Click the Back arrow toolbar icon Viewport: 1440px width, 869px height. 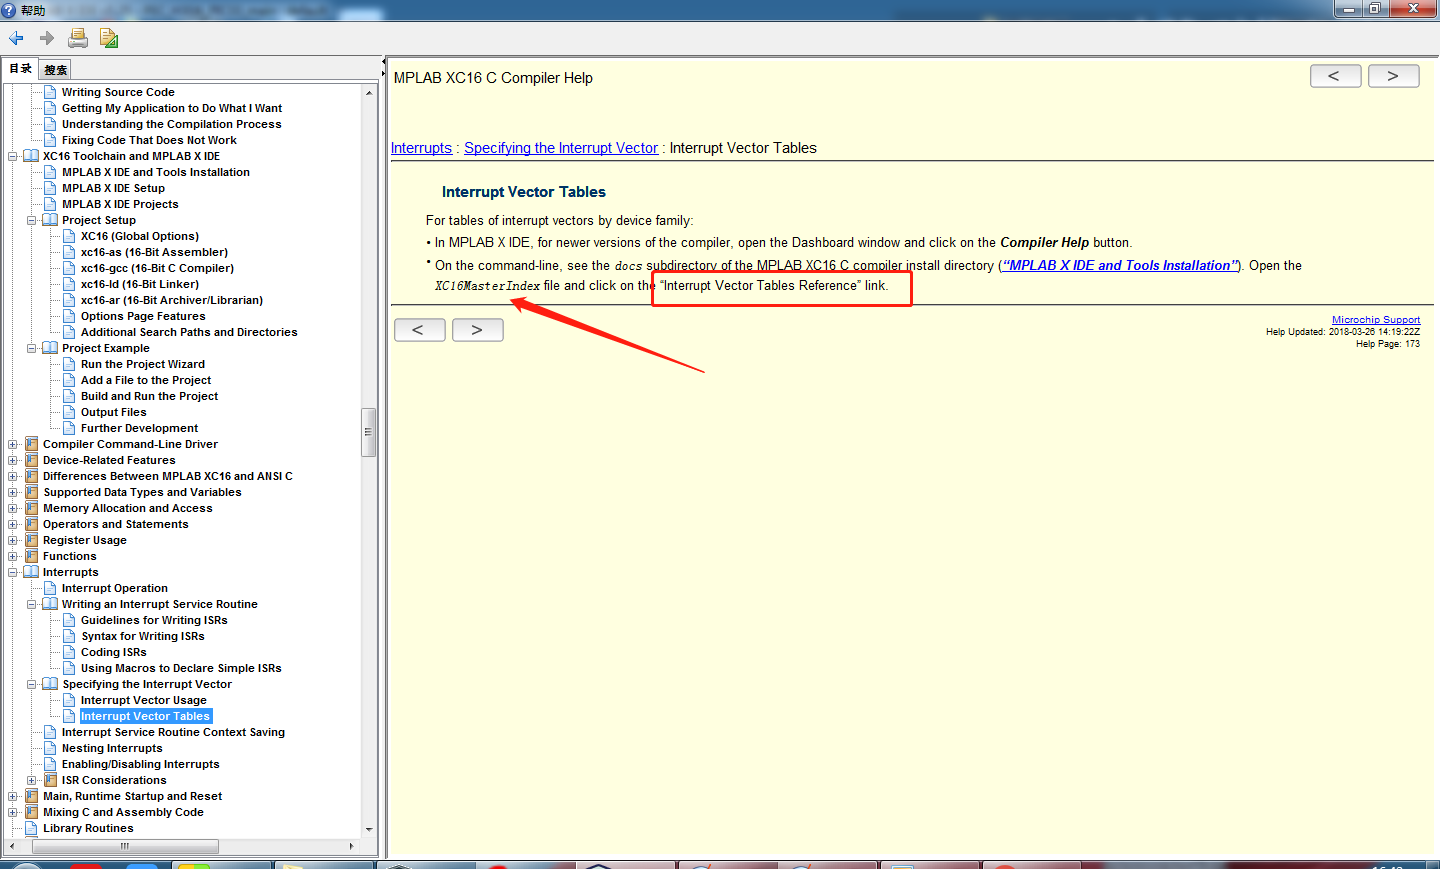tap(16, 38)
